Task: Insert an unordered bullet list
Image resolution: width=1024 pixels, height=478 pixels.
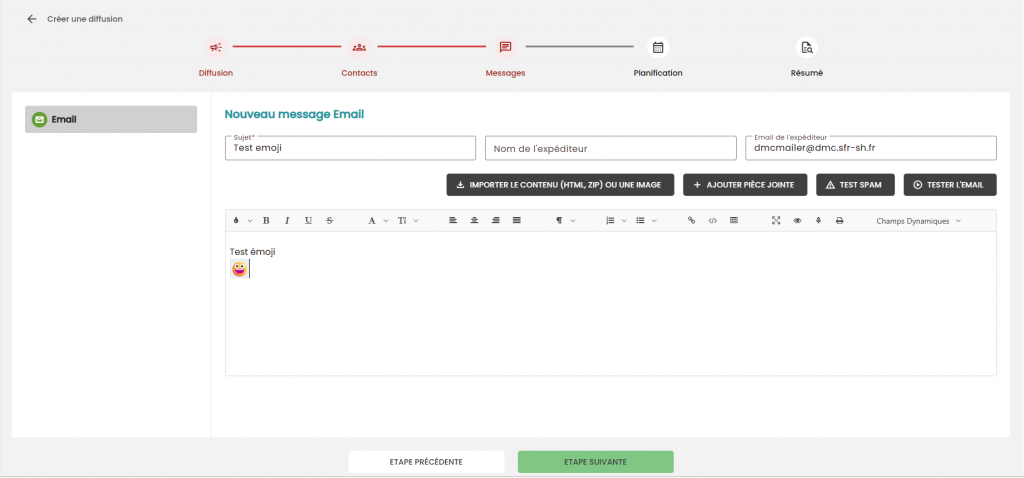Action: tap(641, 221)
